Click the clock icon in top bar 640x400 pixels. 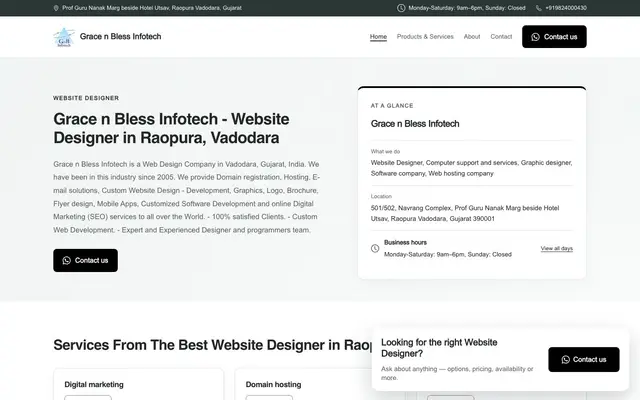pyautogui.click(x=401, y=8)
